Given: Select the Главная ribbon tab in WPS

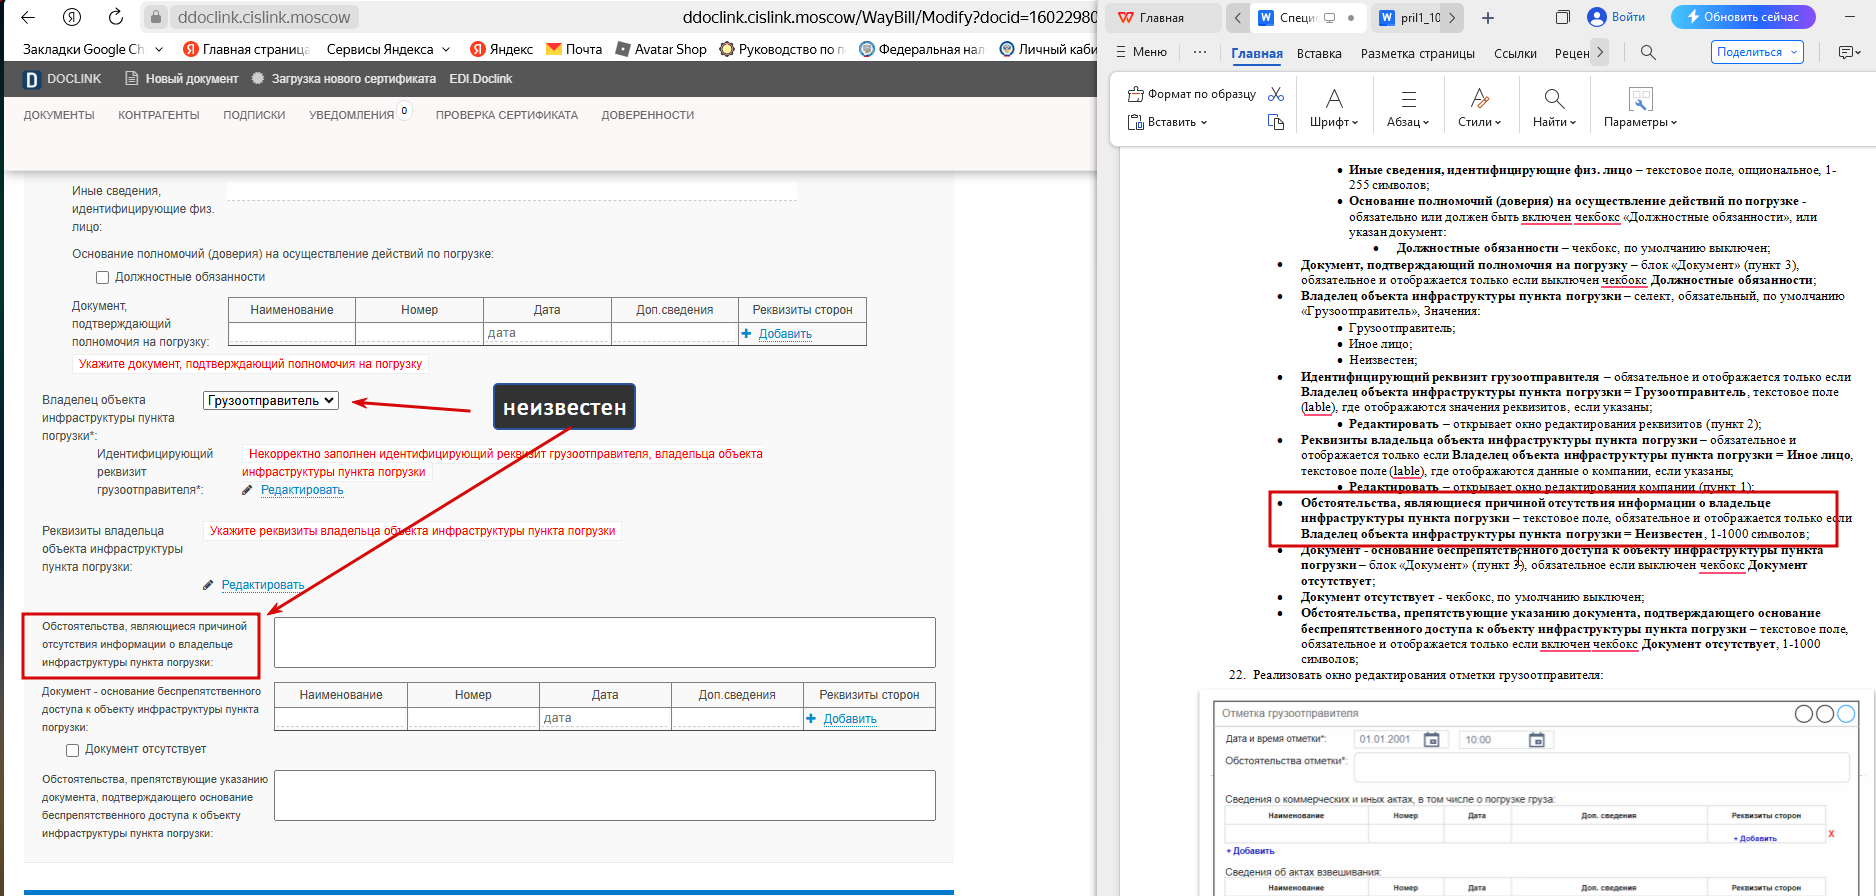Looking at the screenshot, I should [x=1257, y=54].
